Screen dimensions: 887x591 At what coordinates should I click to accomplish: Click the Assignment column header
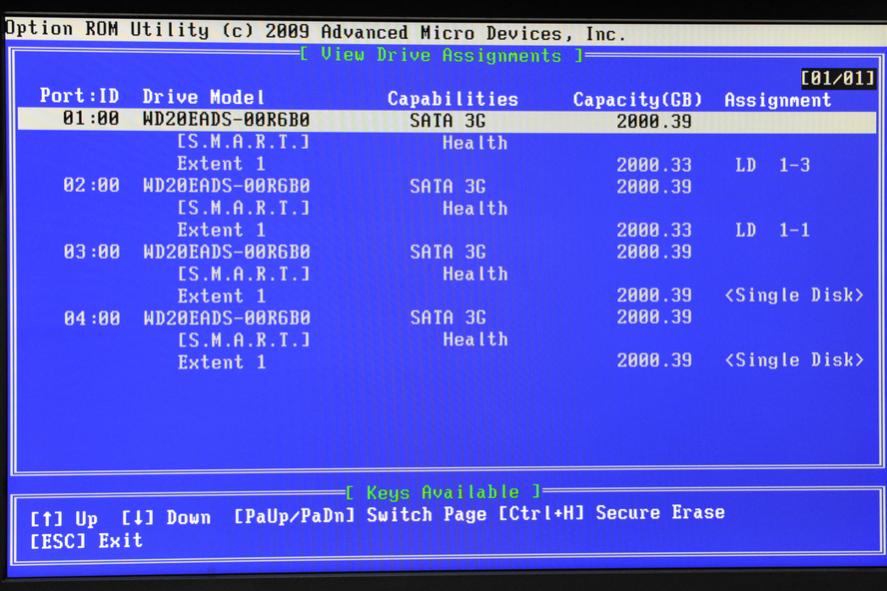778,100
